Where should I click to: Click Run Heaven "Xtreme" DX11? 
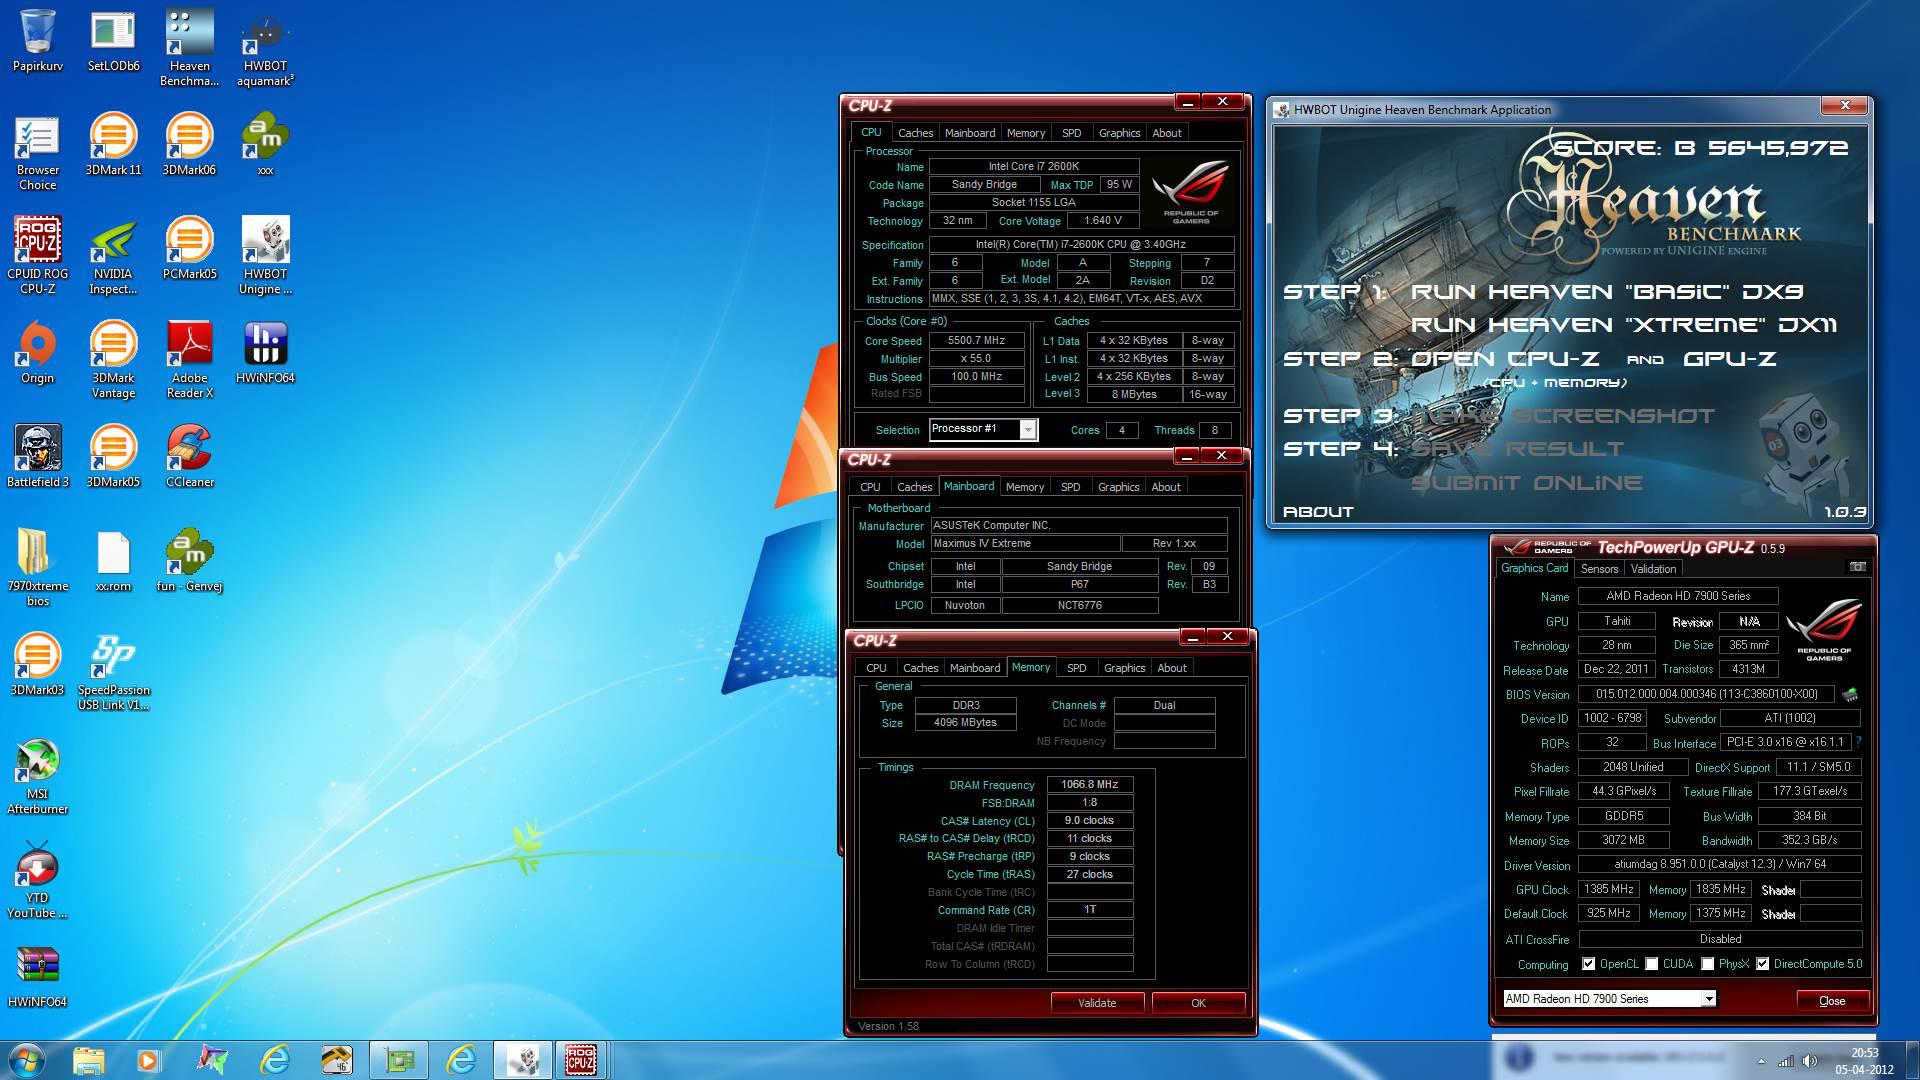1624,326
